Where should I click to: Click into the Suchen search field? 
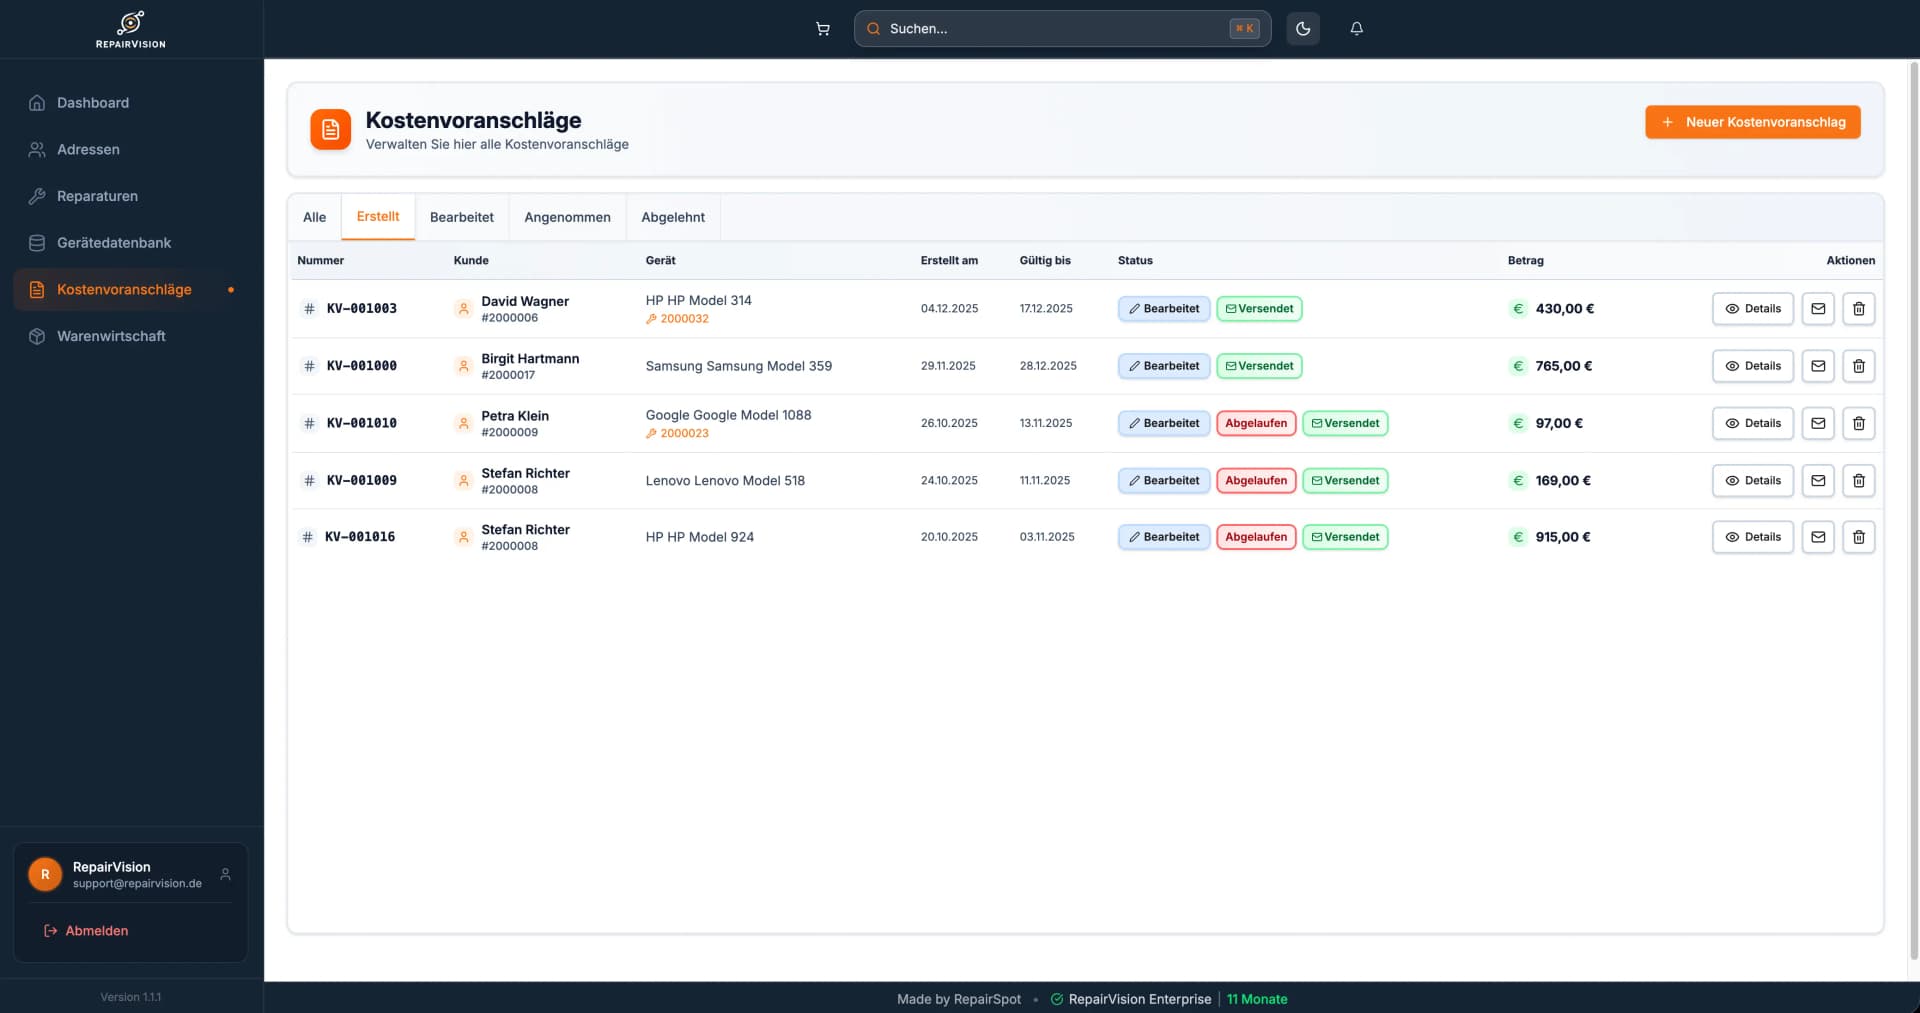pos(1050,29)
